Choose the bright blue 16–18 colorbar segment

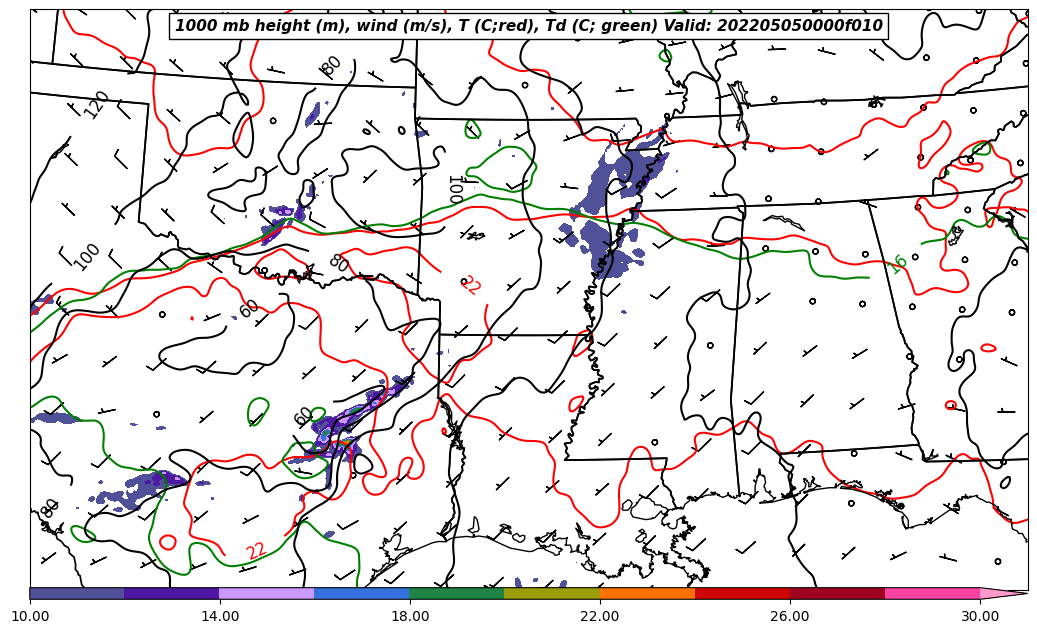361,593
